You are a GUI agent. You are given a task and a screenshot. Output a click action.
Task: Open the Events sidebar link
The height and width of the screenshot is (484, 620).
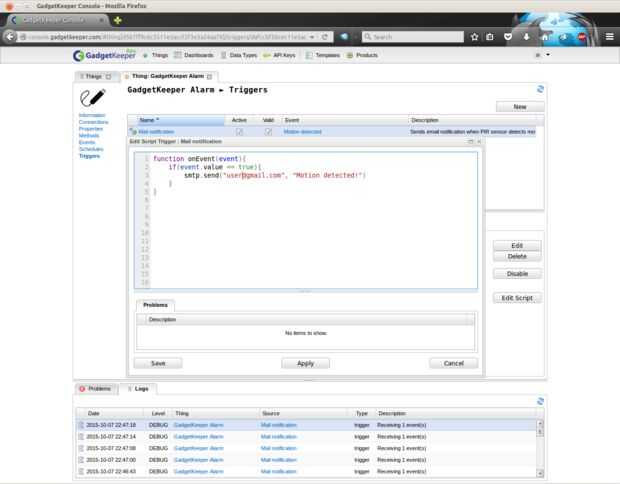(x=87, y=142)
